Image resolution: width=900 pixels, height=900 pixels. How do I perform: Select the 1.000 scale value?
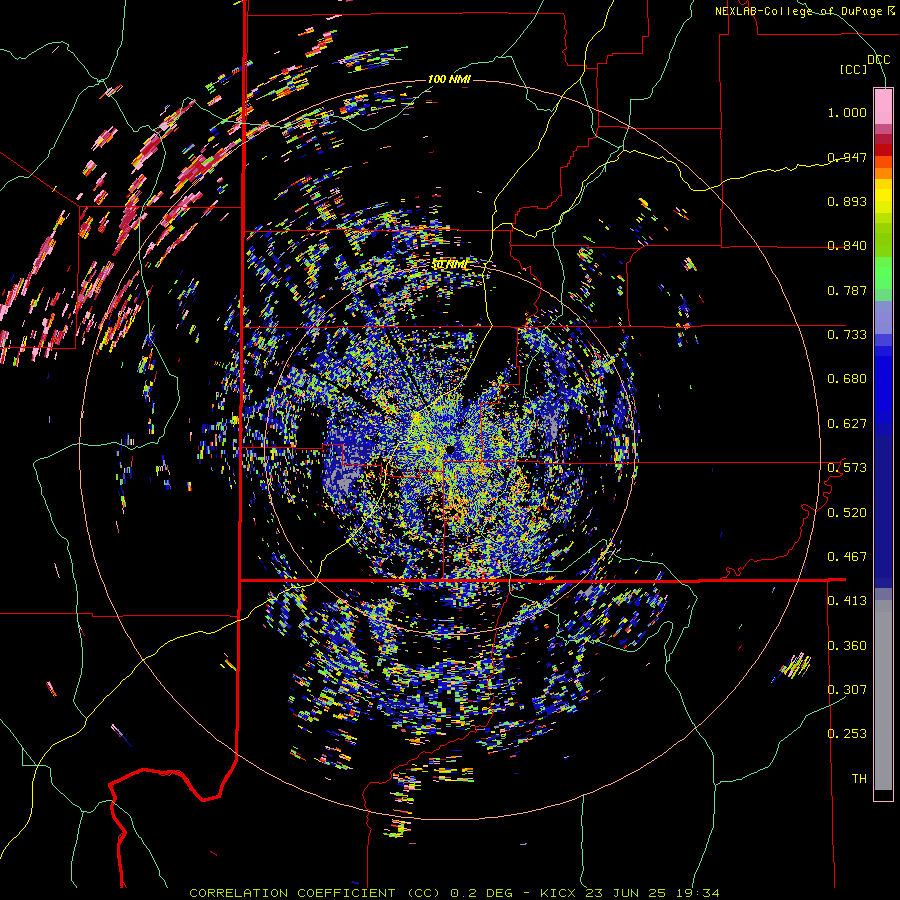click(x=847, y=112)
